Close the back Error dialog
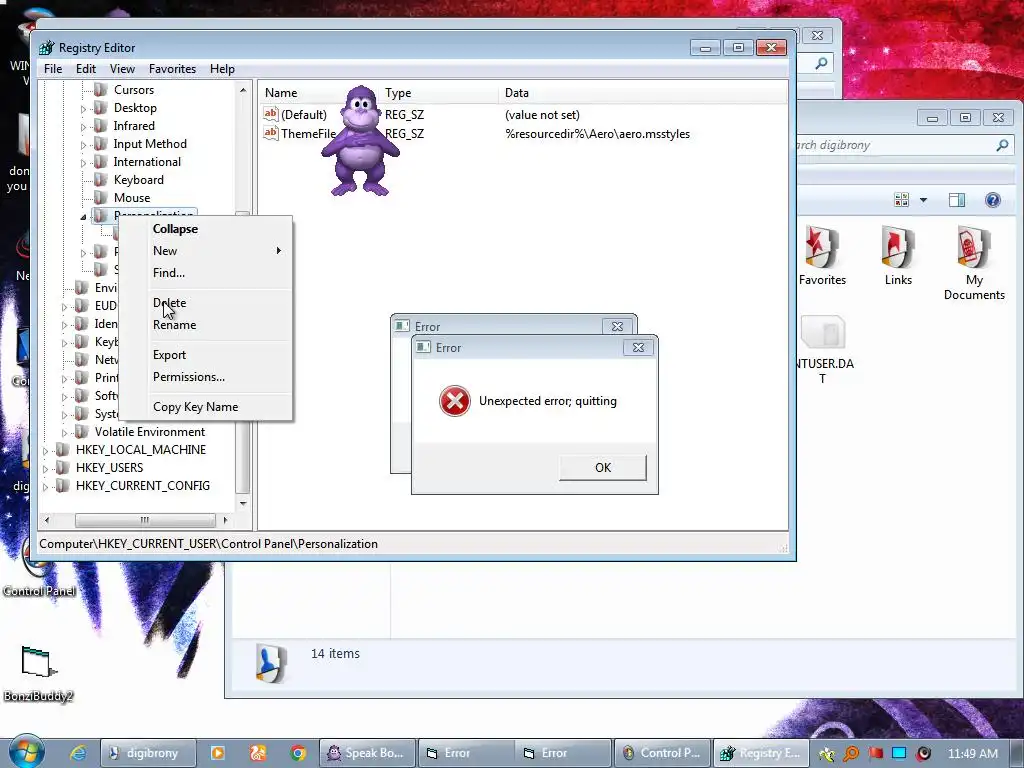The height and width of the screenshot is (768, 1024). [x=617, y=326]
